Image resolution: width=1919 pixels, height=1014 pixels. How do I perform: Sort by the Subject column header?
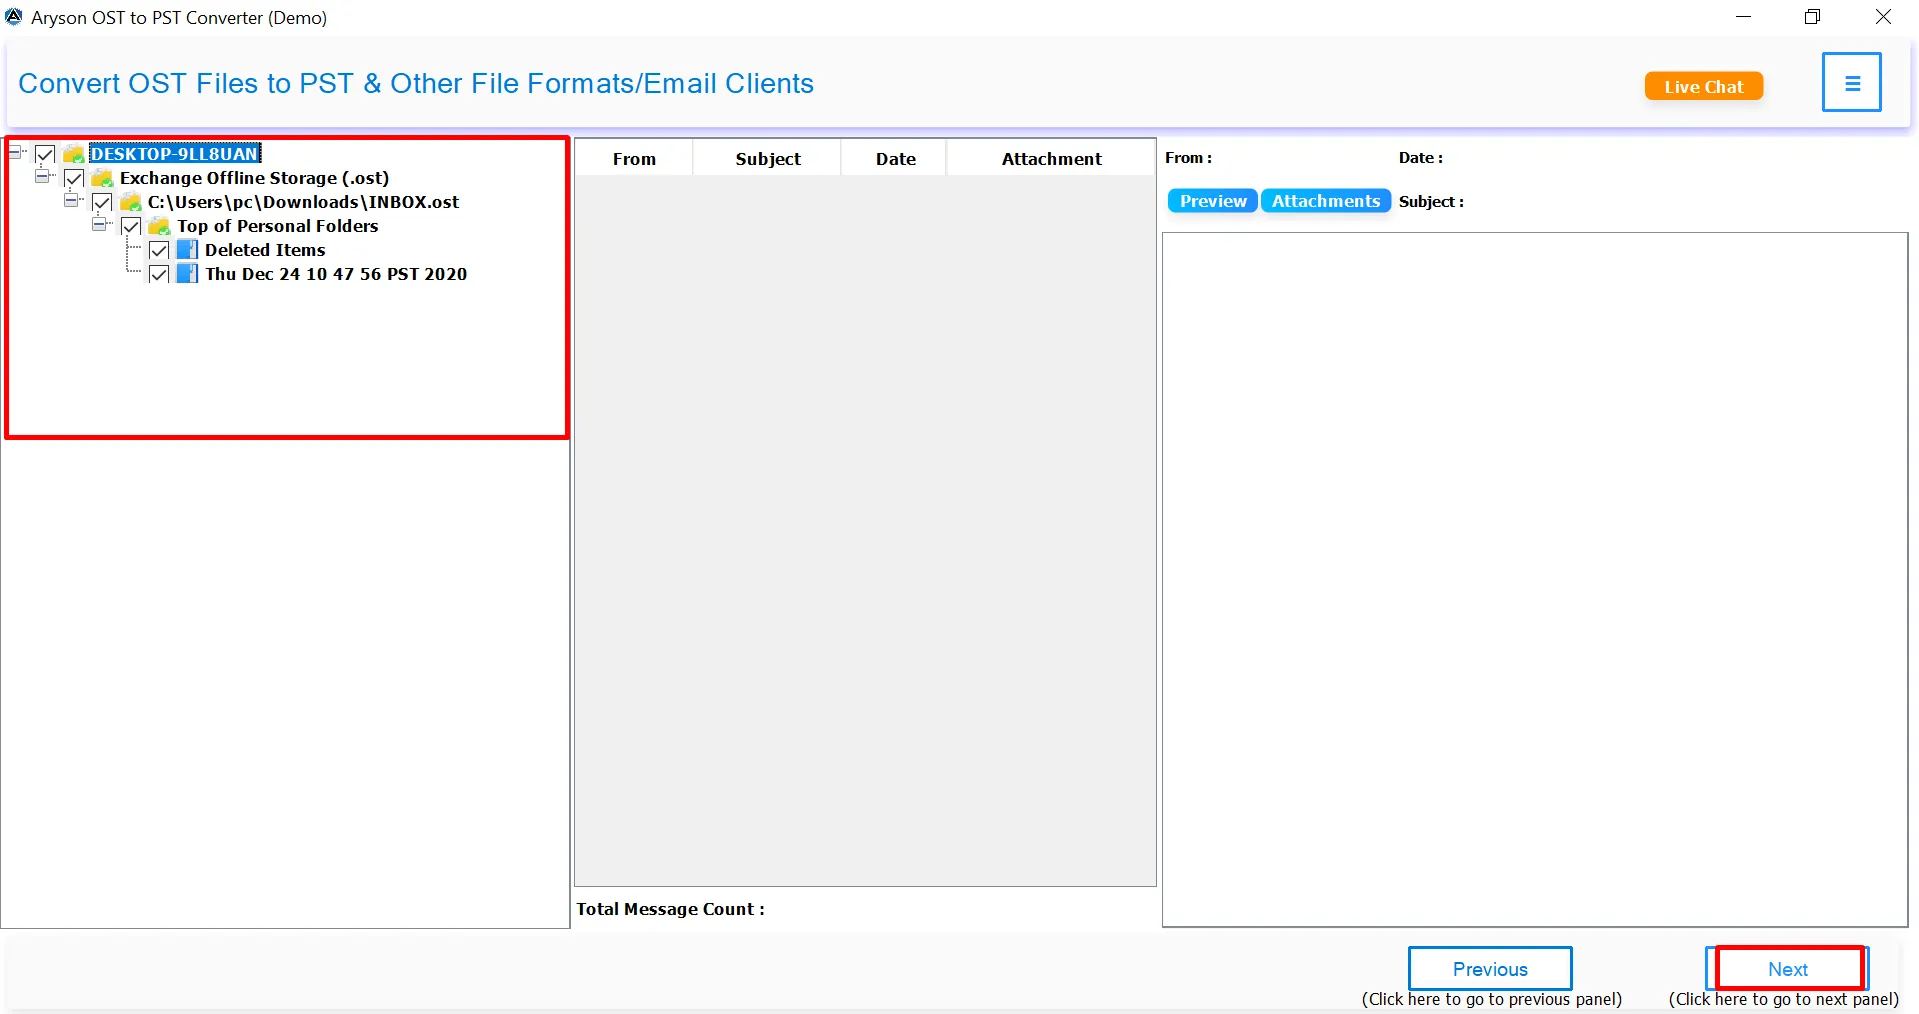768,159
